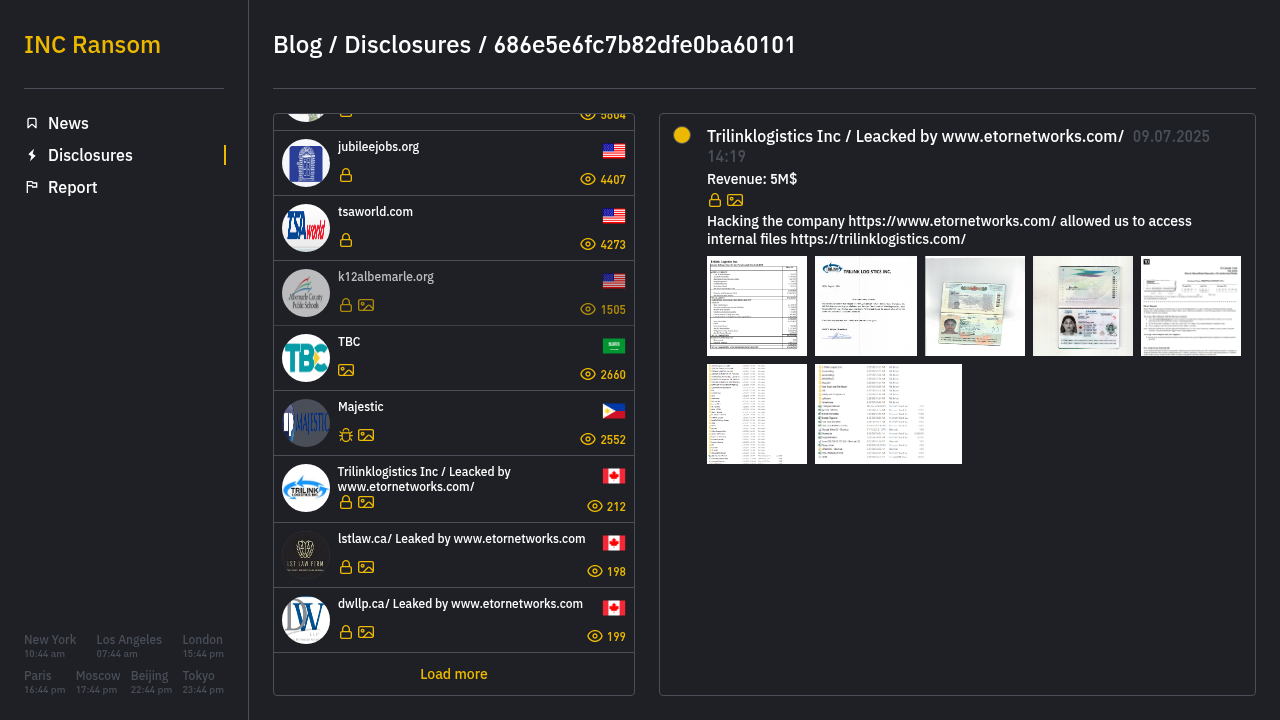This screenshot has width=1280, height=720.
Task: Open the News menu item
Action: pyautogui.click(x=68, y=123)
